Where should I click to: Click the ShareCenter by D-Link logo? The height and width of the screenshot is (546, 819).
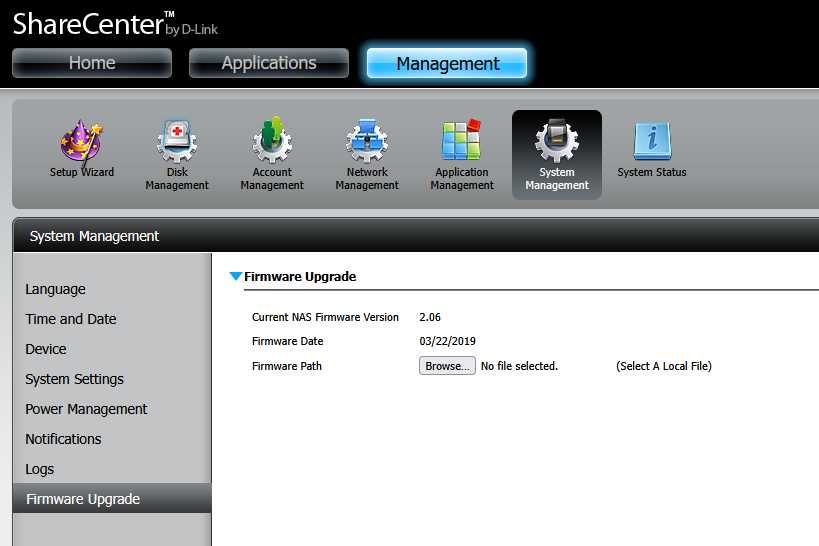[x=115, y=24]
